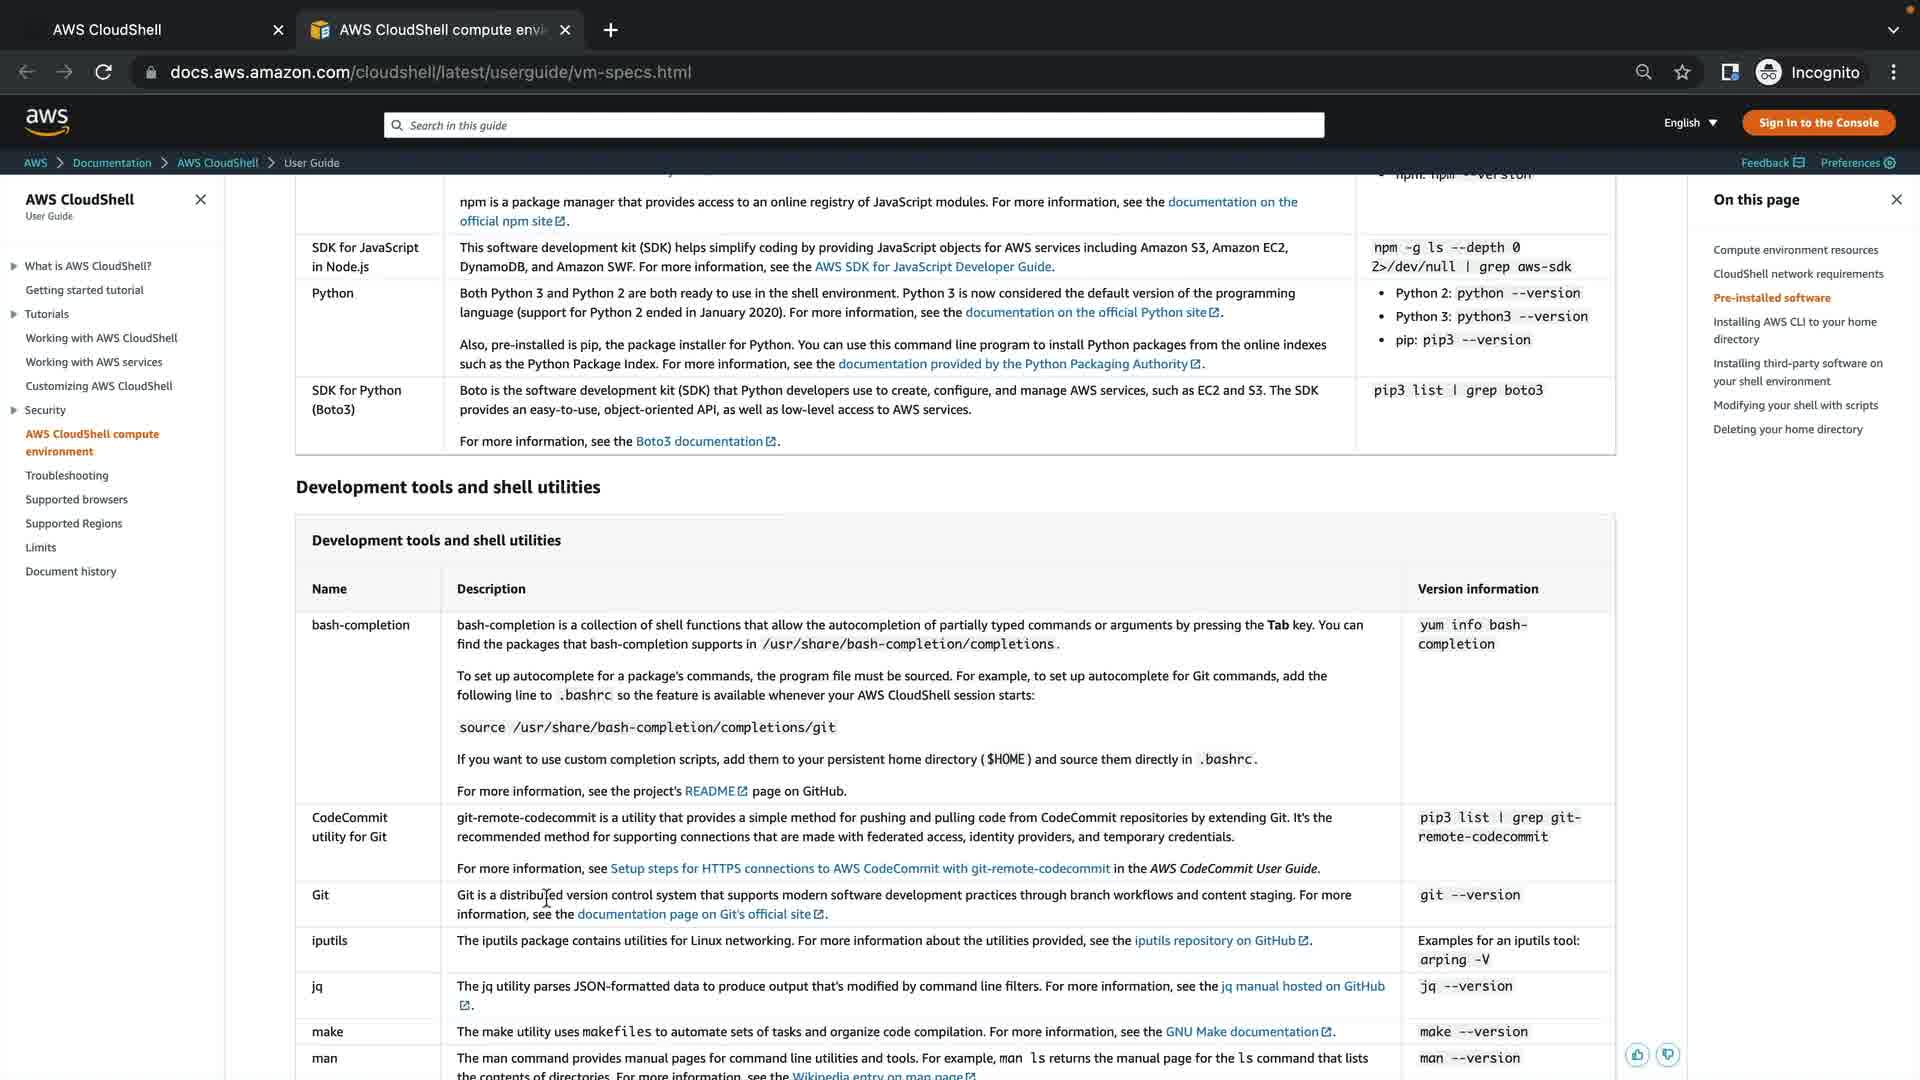The width and height of the screenshot is (1920, 1080).
Task: Open Troubleshooting in the sidebar
Action: click(x=67, y=476)
